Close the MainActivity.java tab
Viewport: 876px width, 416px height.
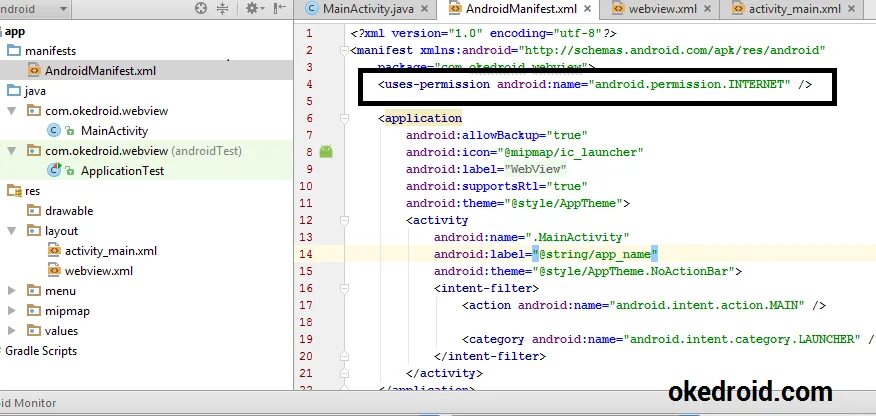425,9
